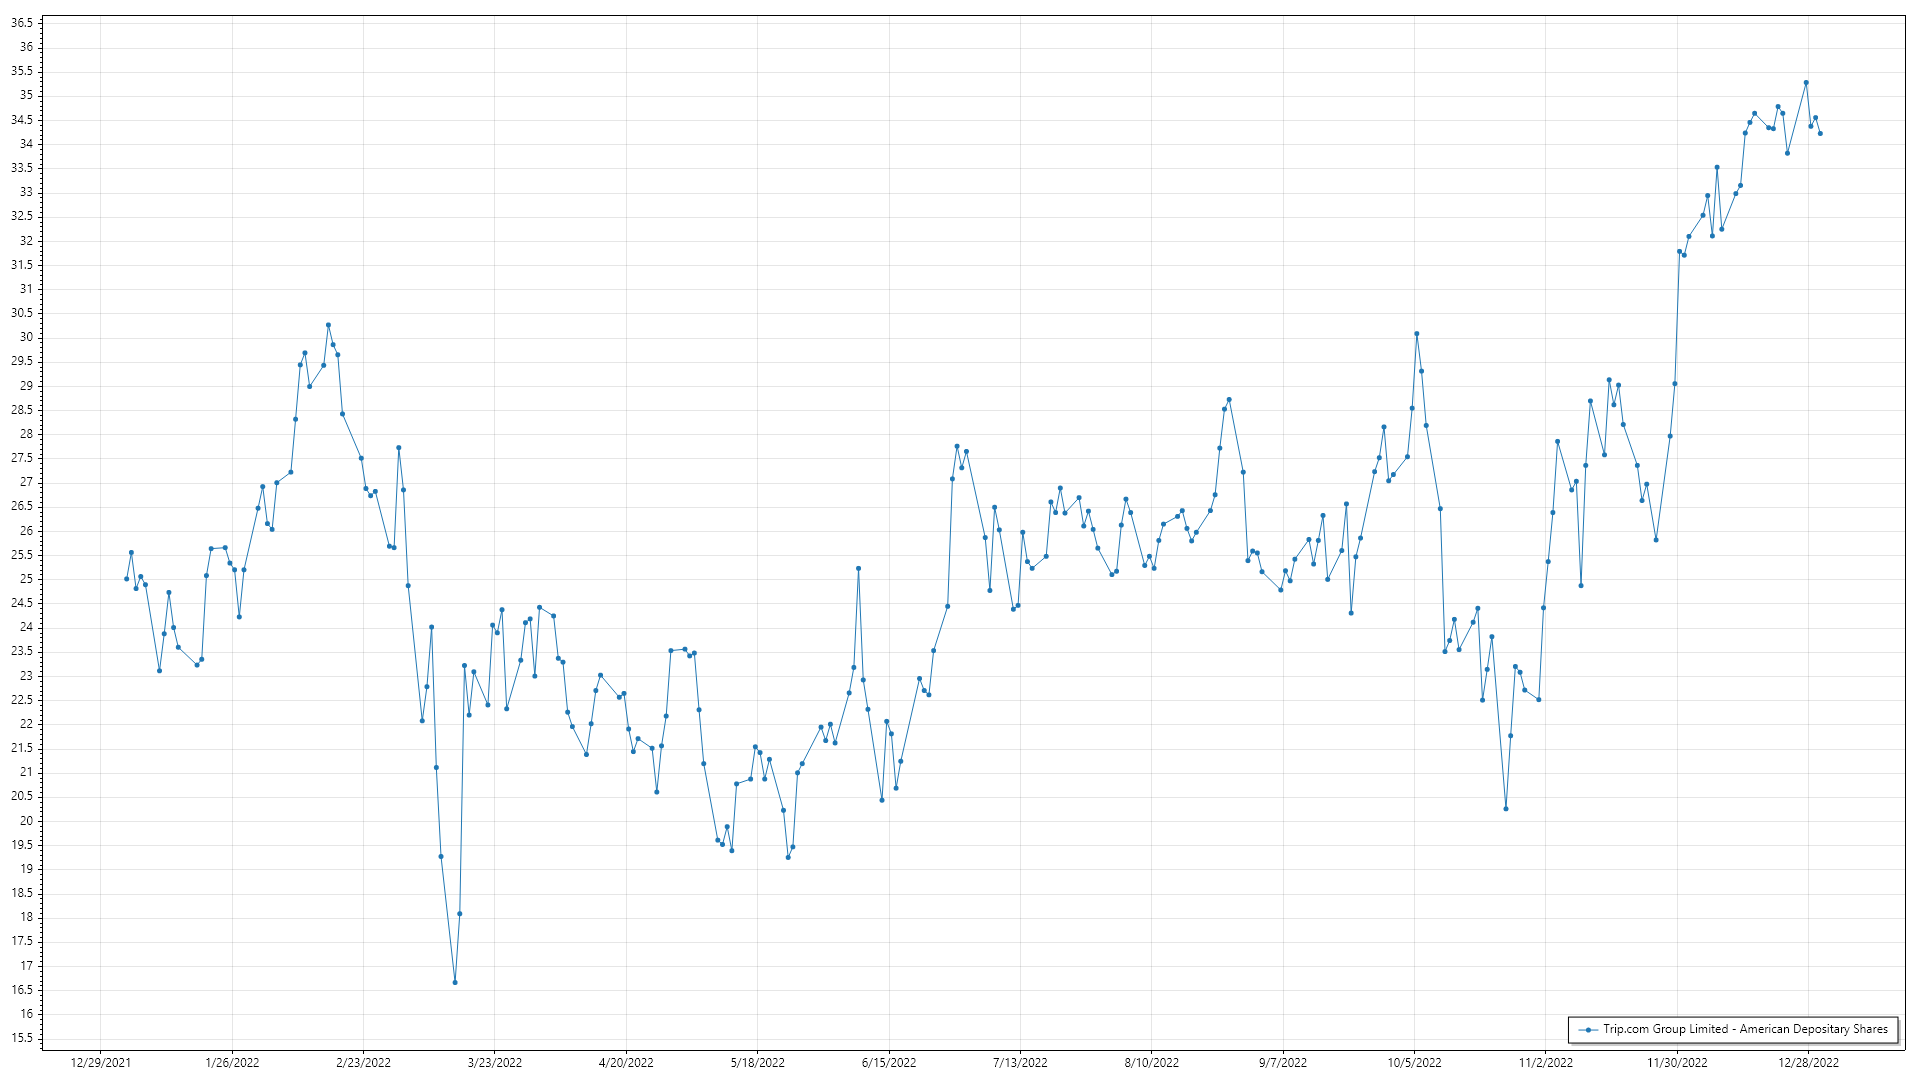Click the 15.5 y-axis tick label
Image resolution: width=1920 pixels, height=1080 pixels.
[22, 1038]
